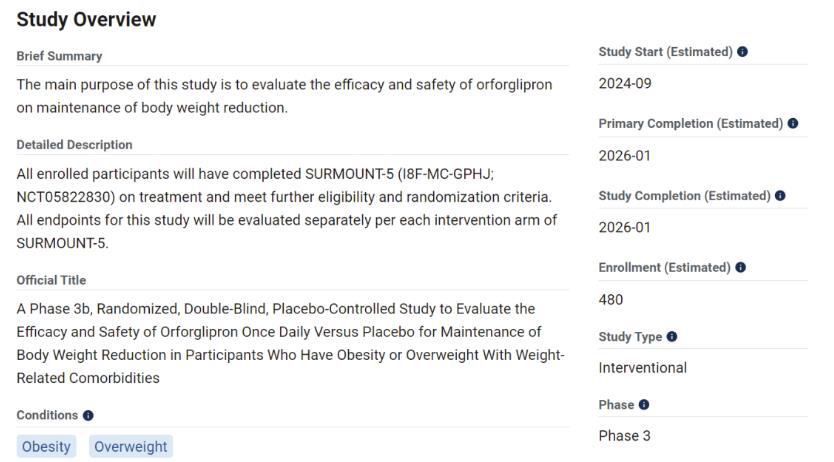Open the Primary Completion (Estimated) info icon

[793, 124]
